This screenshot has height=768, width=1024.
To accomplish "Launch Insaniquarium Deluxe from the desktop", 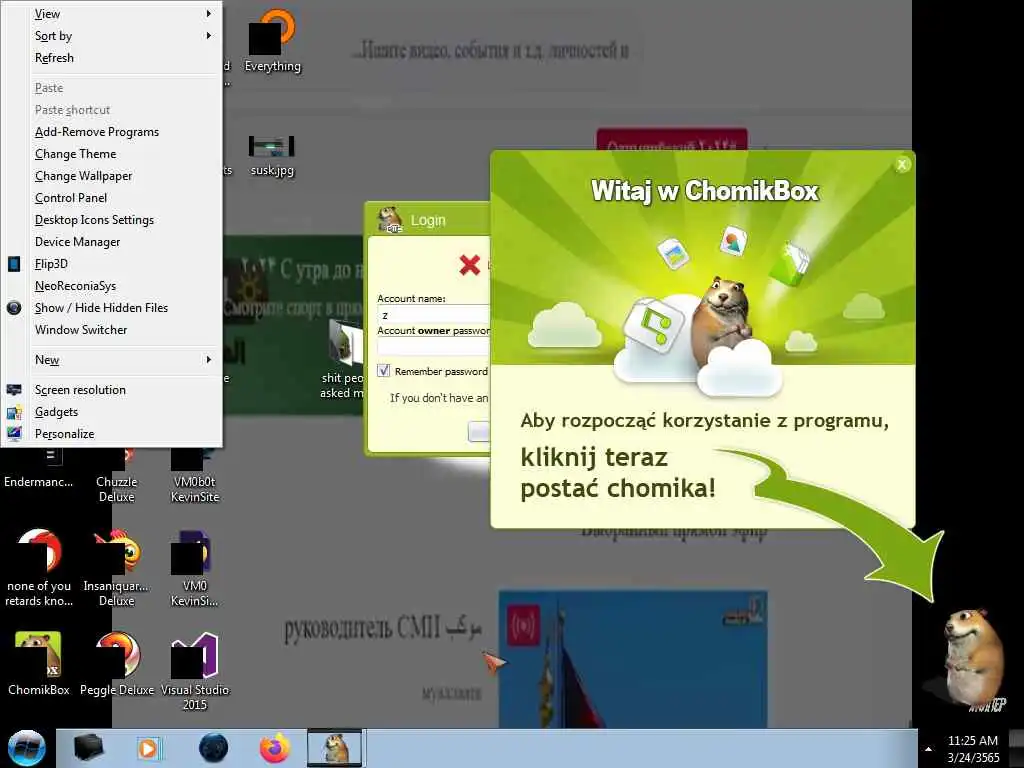I will [116, 568].
